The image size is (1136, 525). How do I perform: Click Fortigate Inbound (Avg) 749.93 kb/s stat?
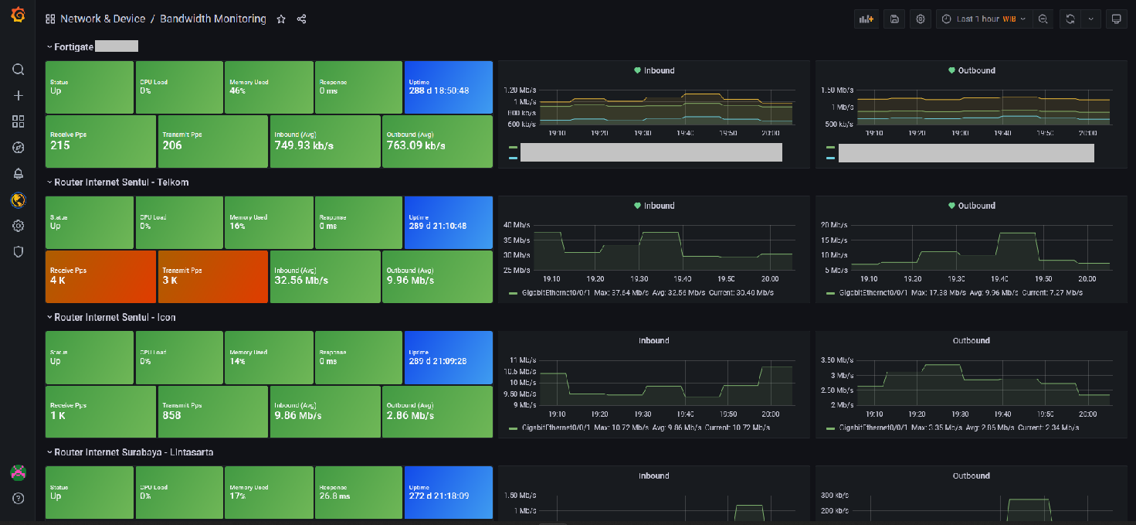pos(325,141)
